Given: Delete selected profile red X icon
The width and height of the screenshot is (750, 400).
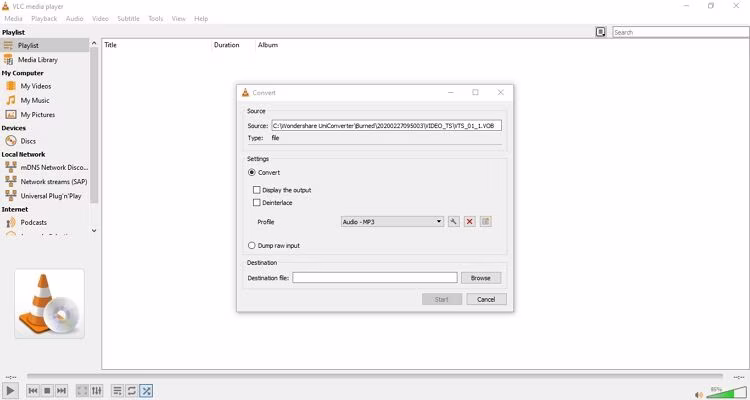Looking at the screenshot, I should (x=470, y=222).
